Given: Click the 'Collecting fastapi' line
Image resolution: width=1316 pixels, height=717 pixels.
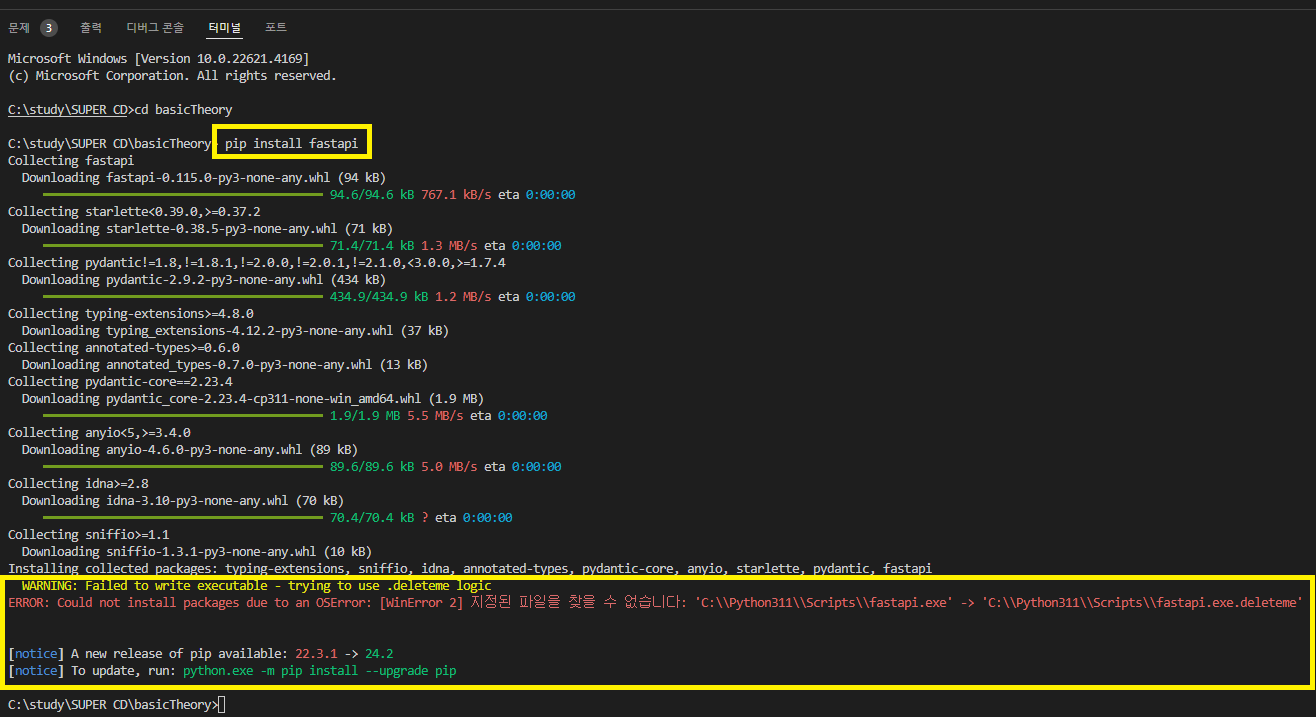Looking at the screenshot, I should pyautogui.click(x=71, y=160).
